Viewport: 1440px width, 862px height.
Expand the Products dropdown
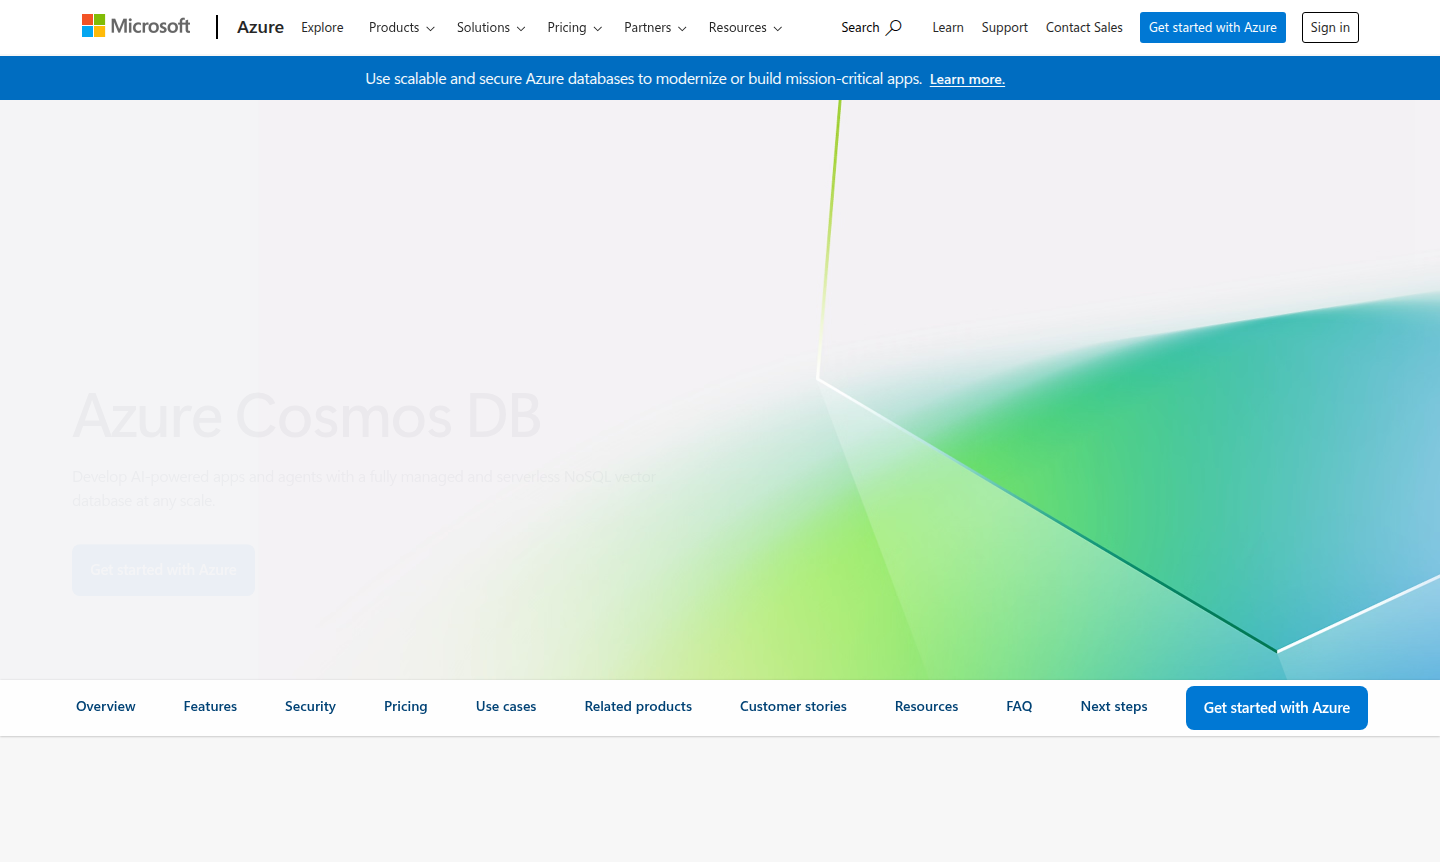(x=400, y=28)
